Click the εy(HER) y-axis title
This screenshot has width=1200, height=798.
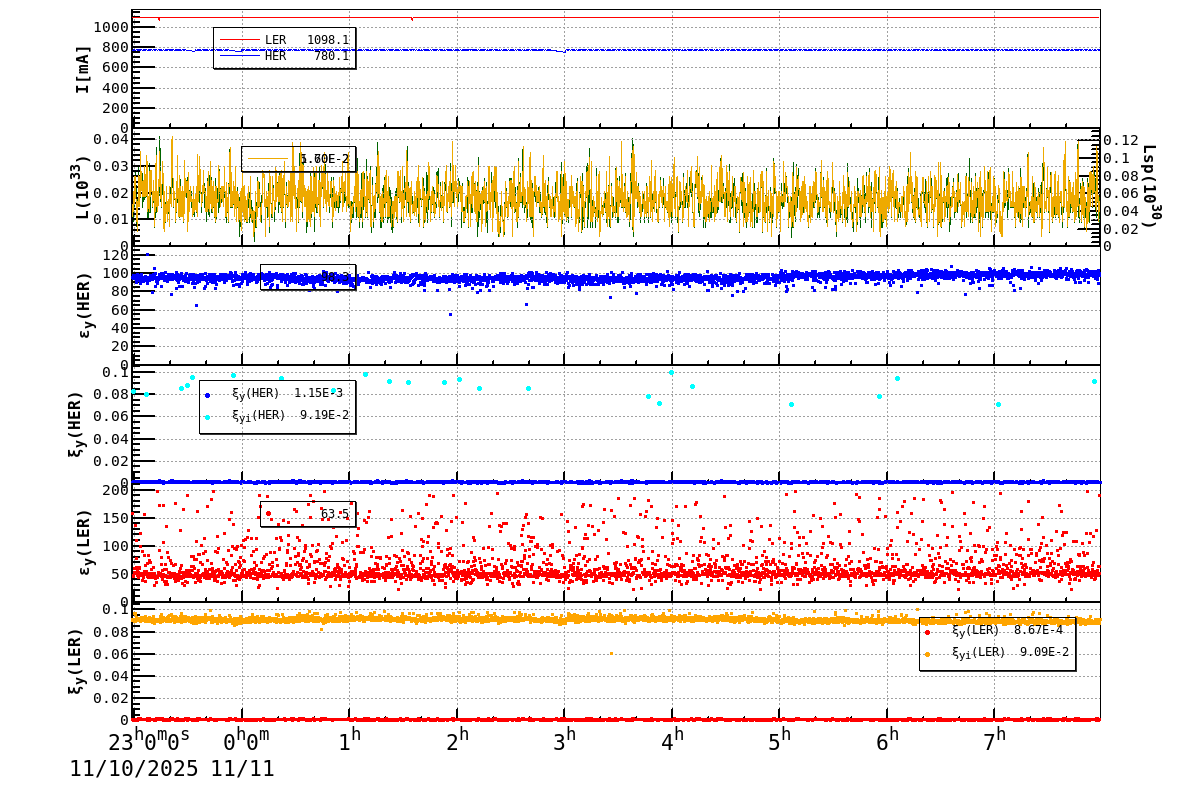84,304
